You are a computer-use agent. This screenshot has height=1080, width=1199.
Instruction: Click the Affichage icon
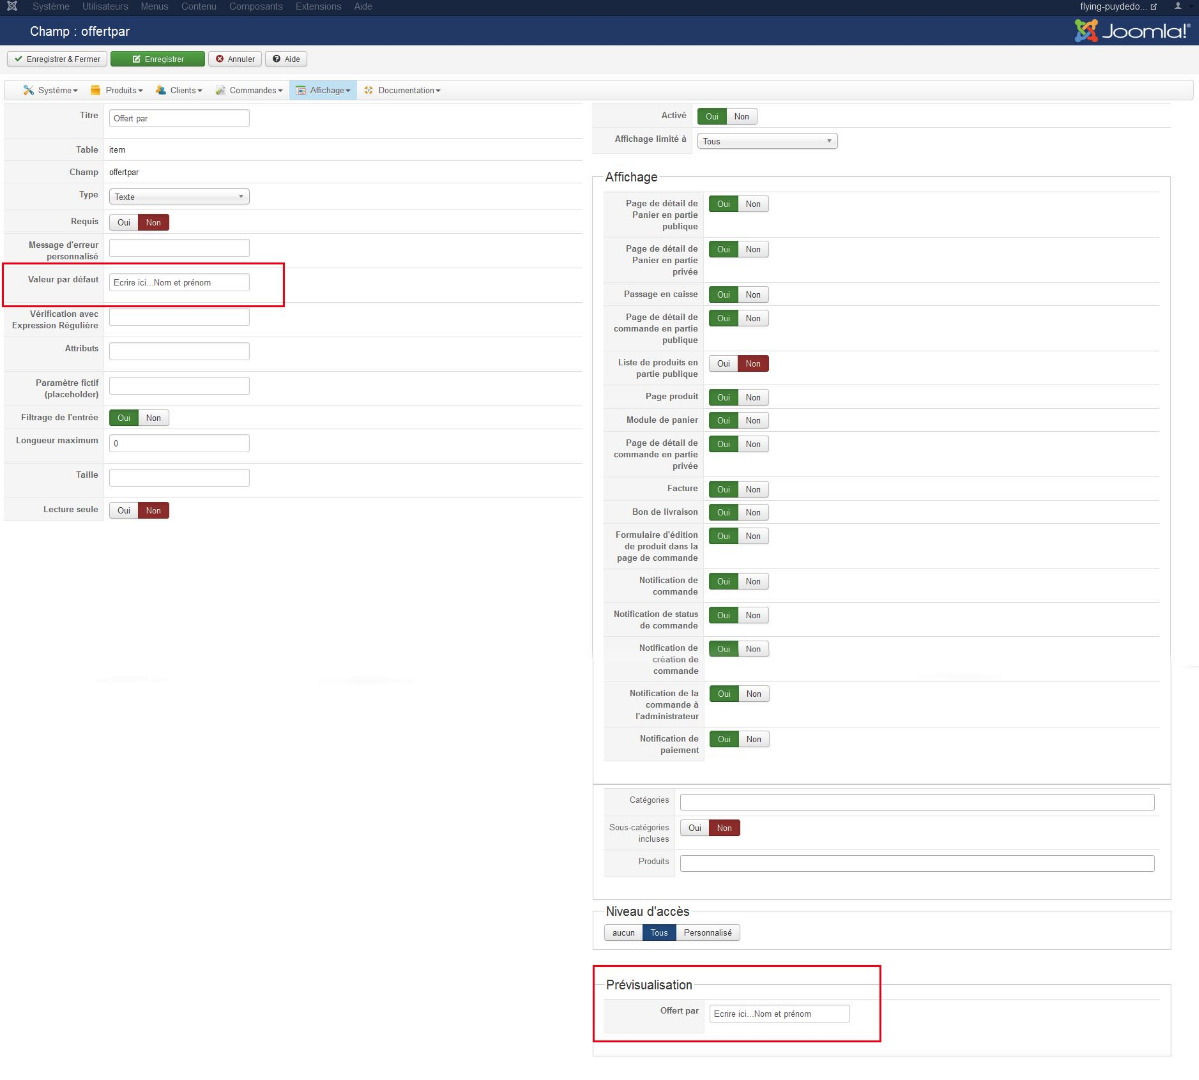[x=301, y=90]
